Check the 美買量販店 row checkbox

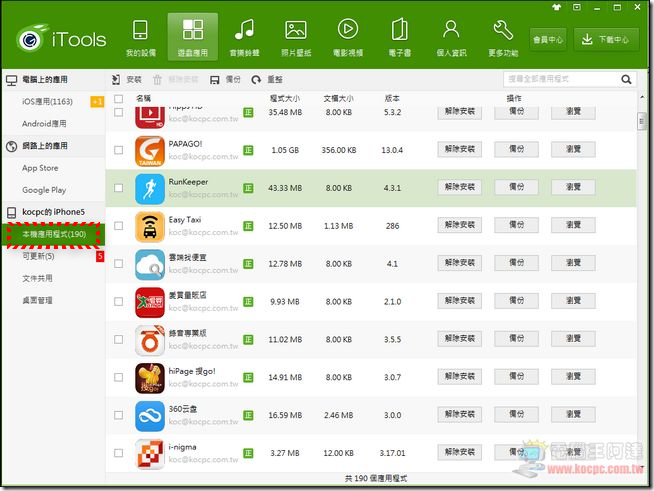click(118, 301)
